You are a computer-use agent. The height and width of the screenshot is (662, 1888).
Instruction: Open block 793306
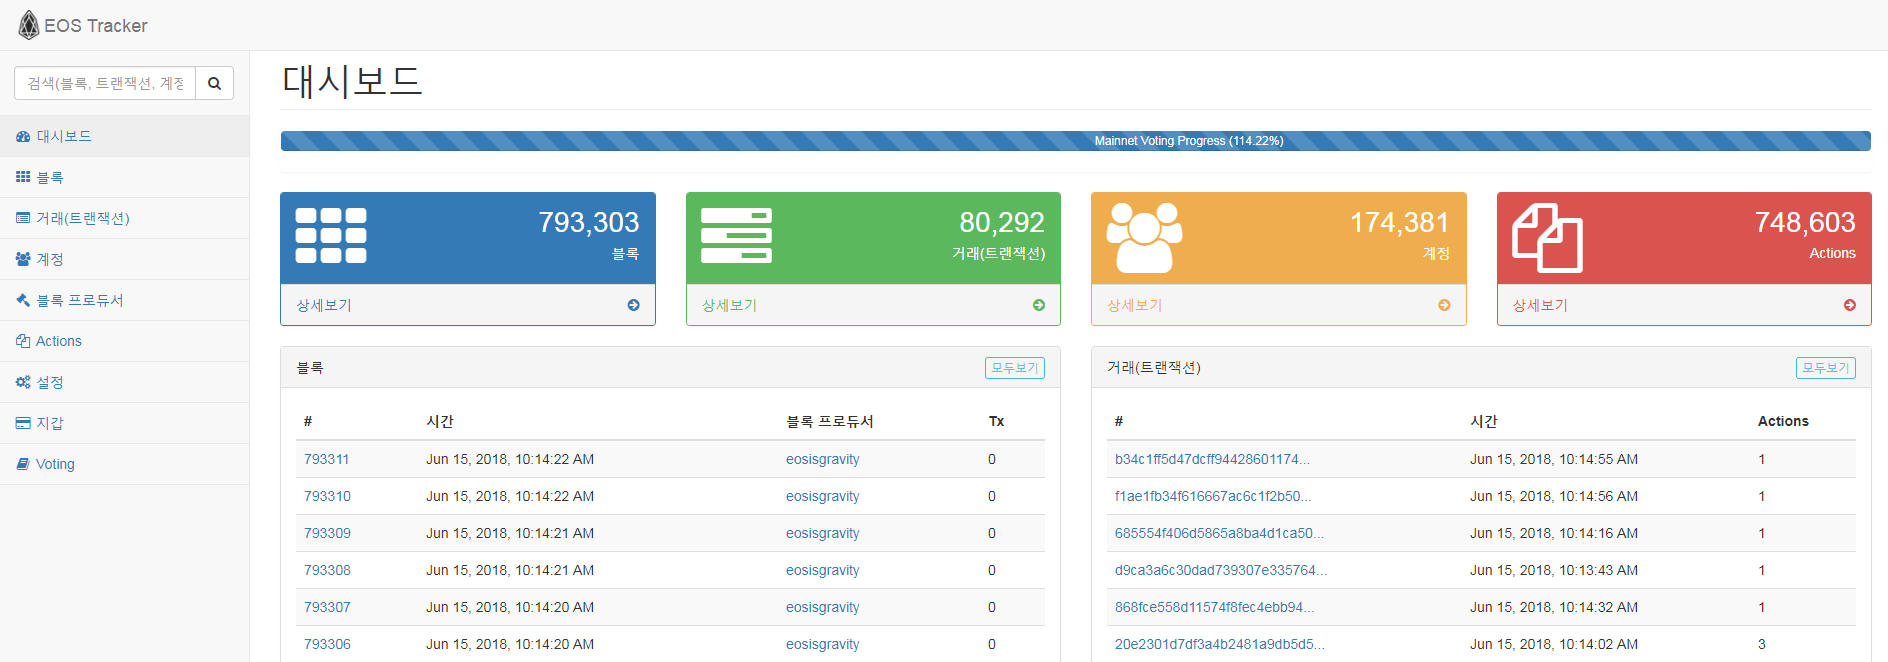coord(327,644)
